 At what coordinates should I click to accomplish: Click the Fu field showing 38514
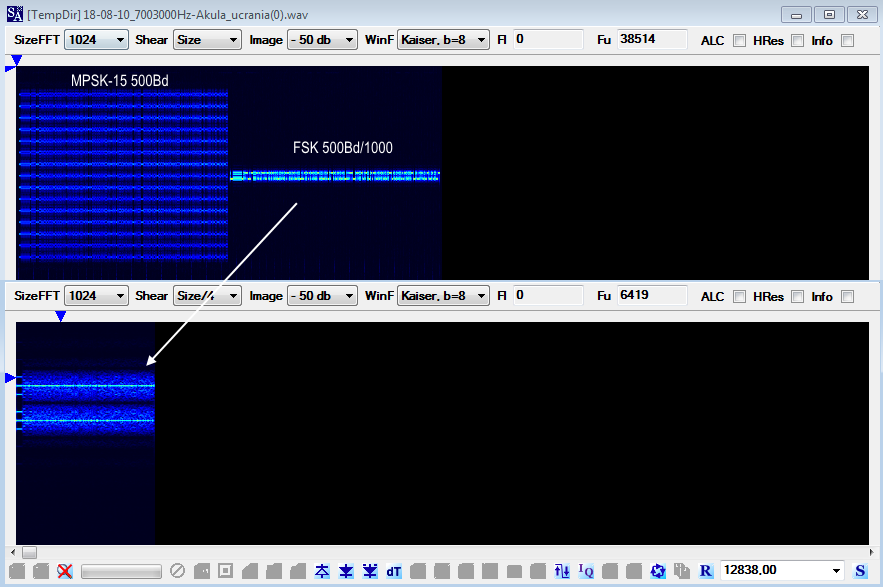point(652,39)
